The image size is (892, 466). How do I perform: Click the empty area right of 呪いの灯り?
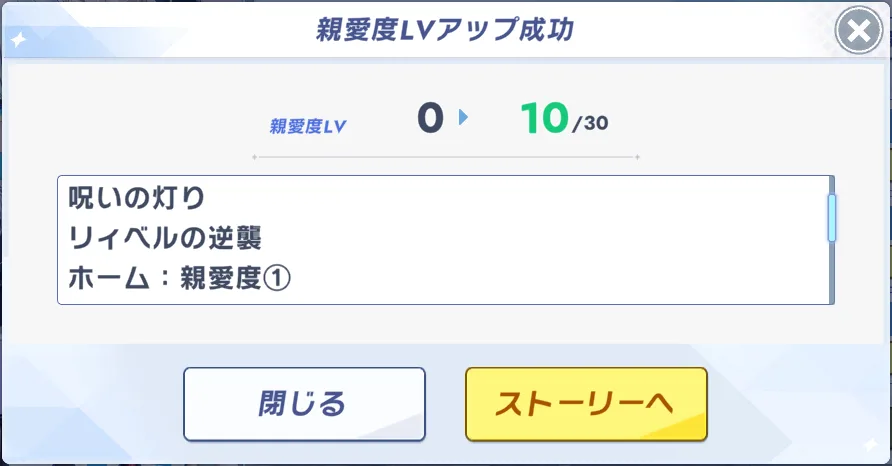[500, 199]
